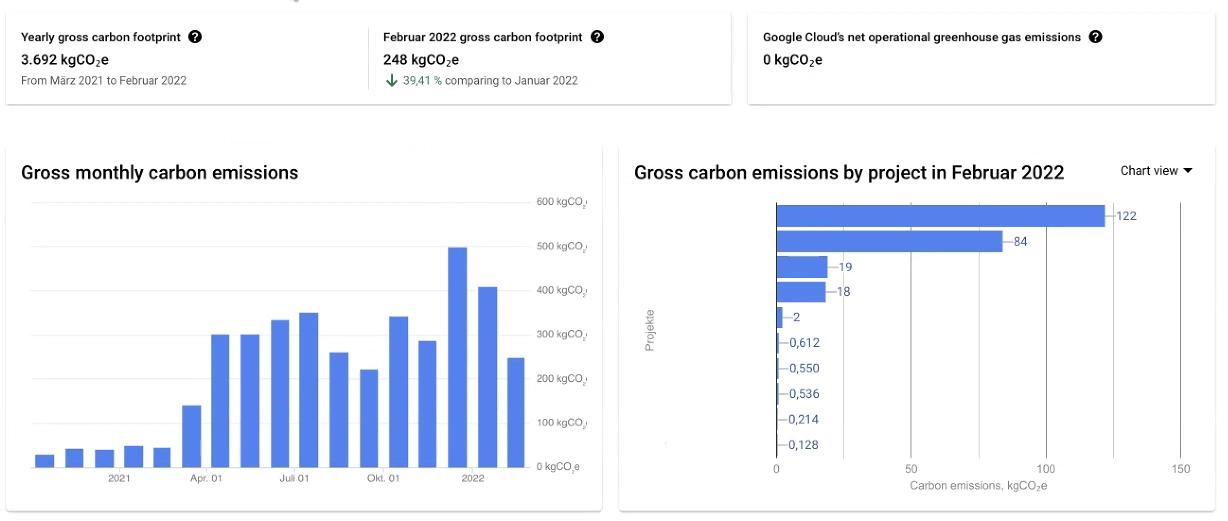The height and width of the screenshot is (521, 1228).
Task: Click help icon beside Yearly gross carbon footprint
Action: click(195, 37)
